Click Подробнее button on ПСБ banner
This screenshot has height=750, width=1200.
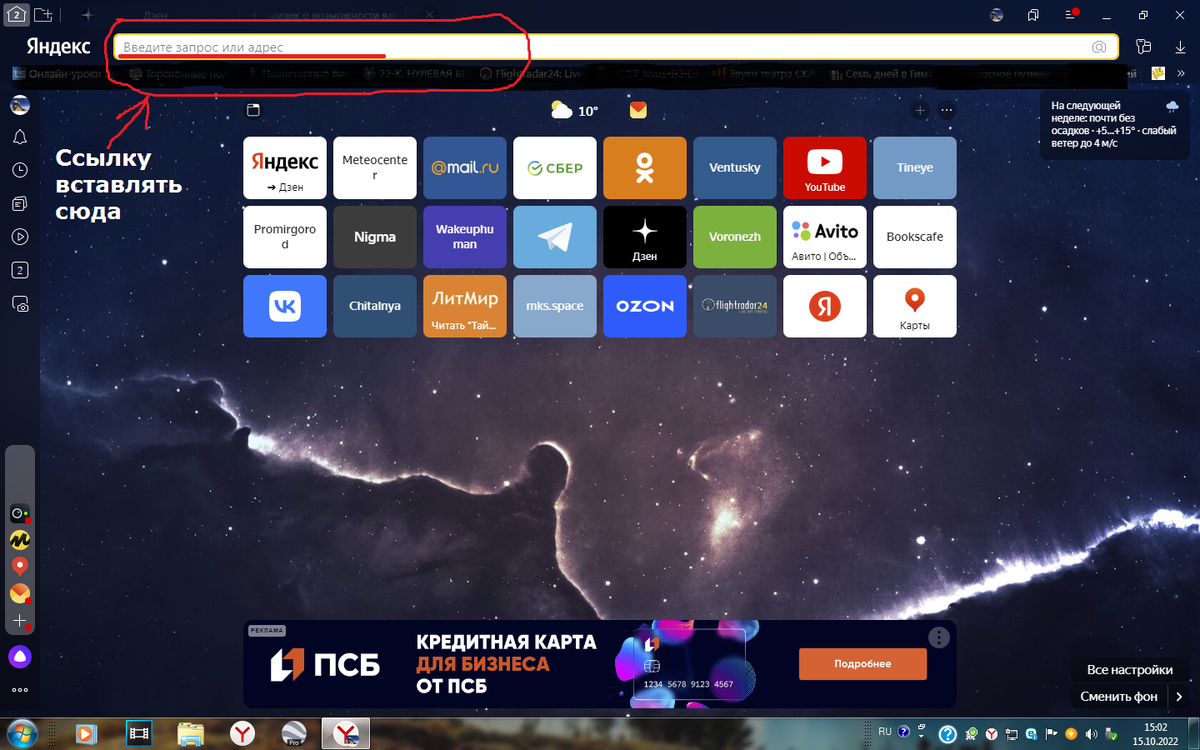click(x=862, y=664)
